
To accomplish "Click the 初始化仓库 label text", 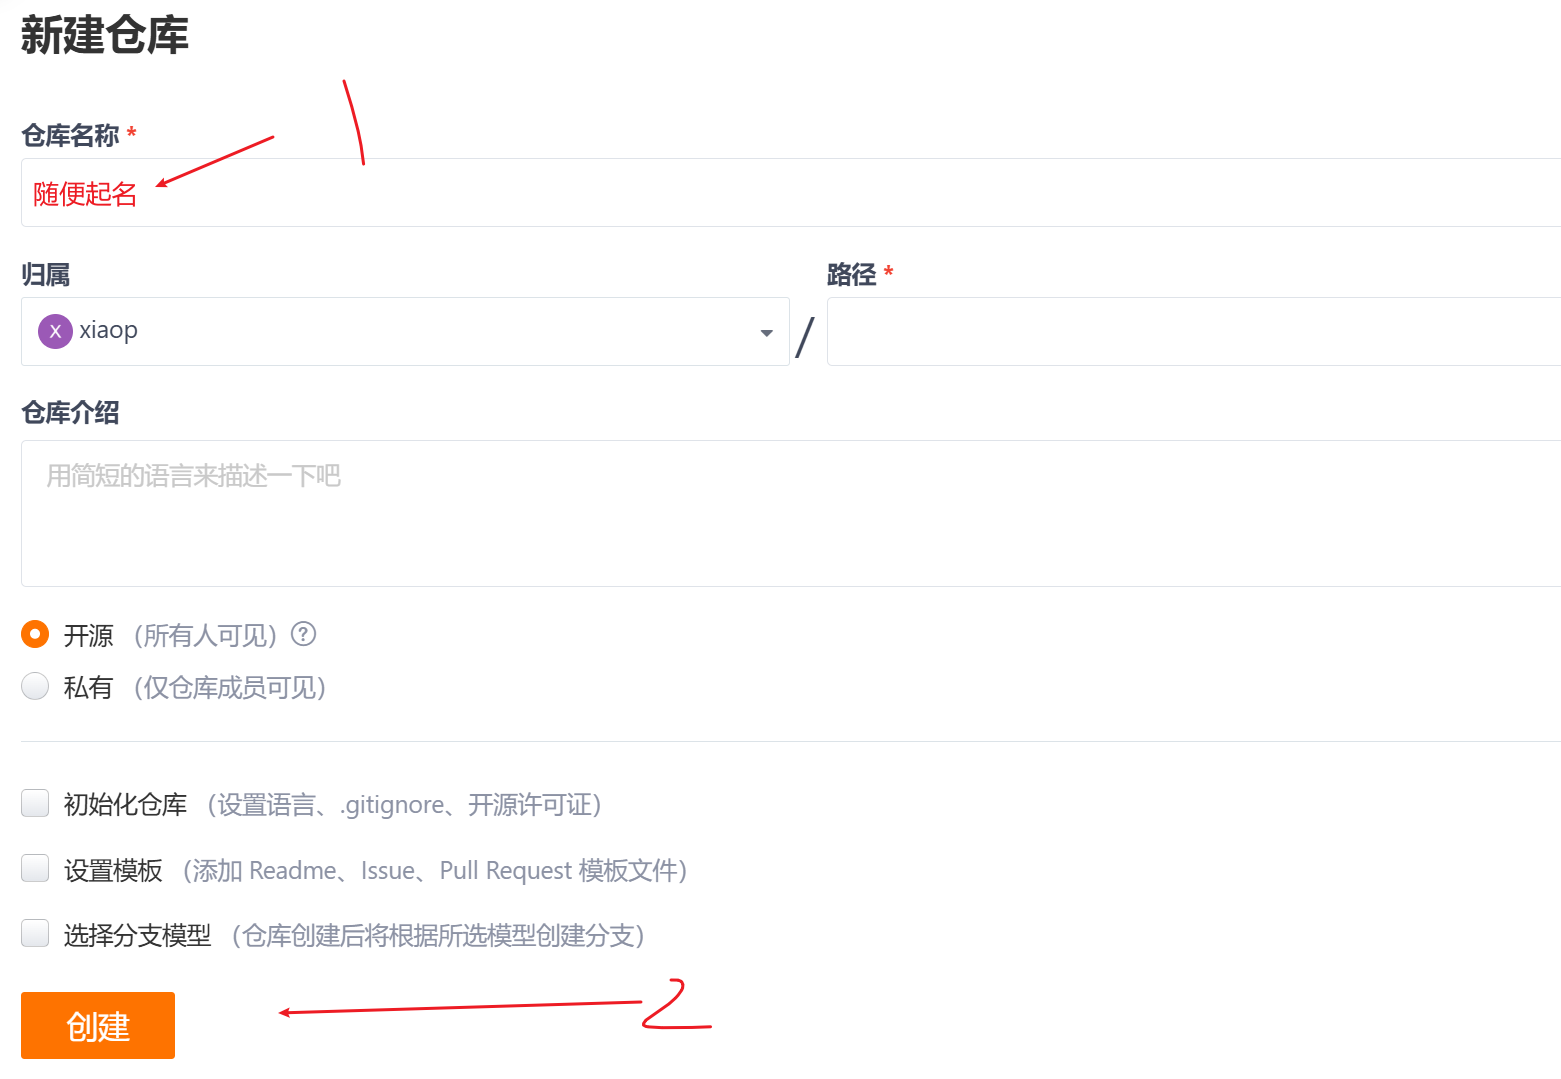I will point(125,805).
